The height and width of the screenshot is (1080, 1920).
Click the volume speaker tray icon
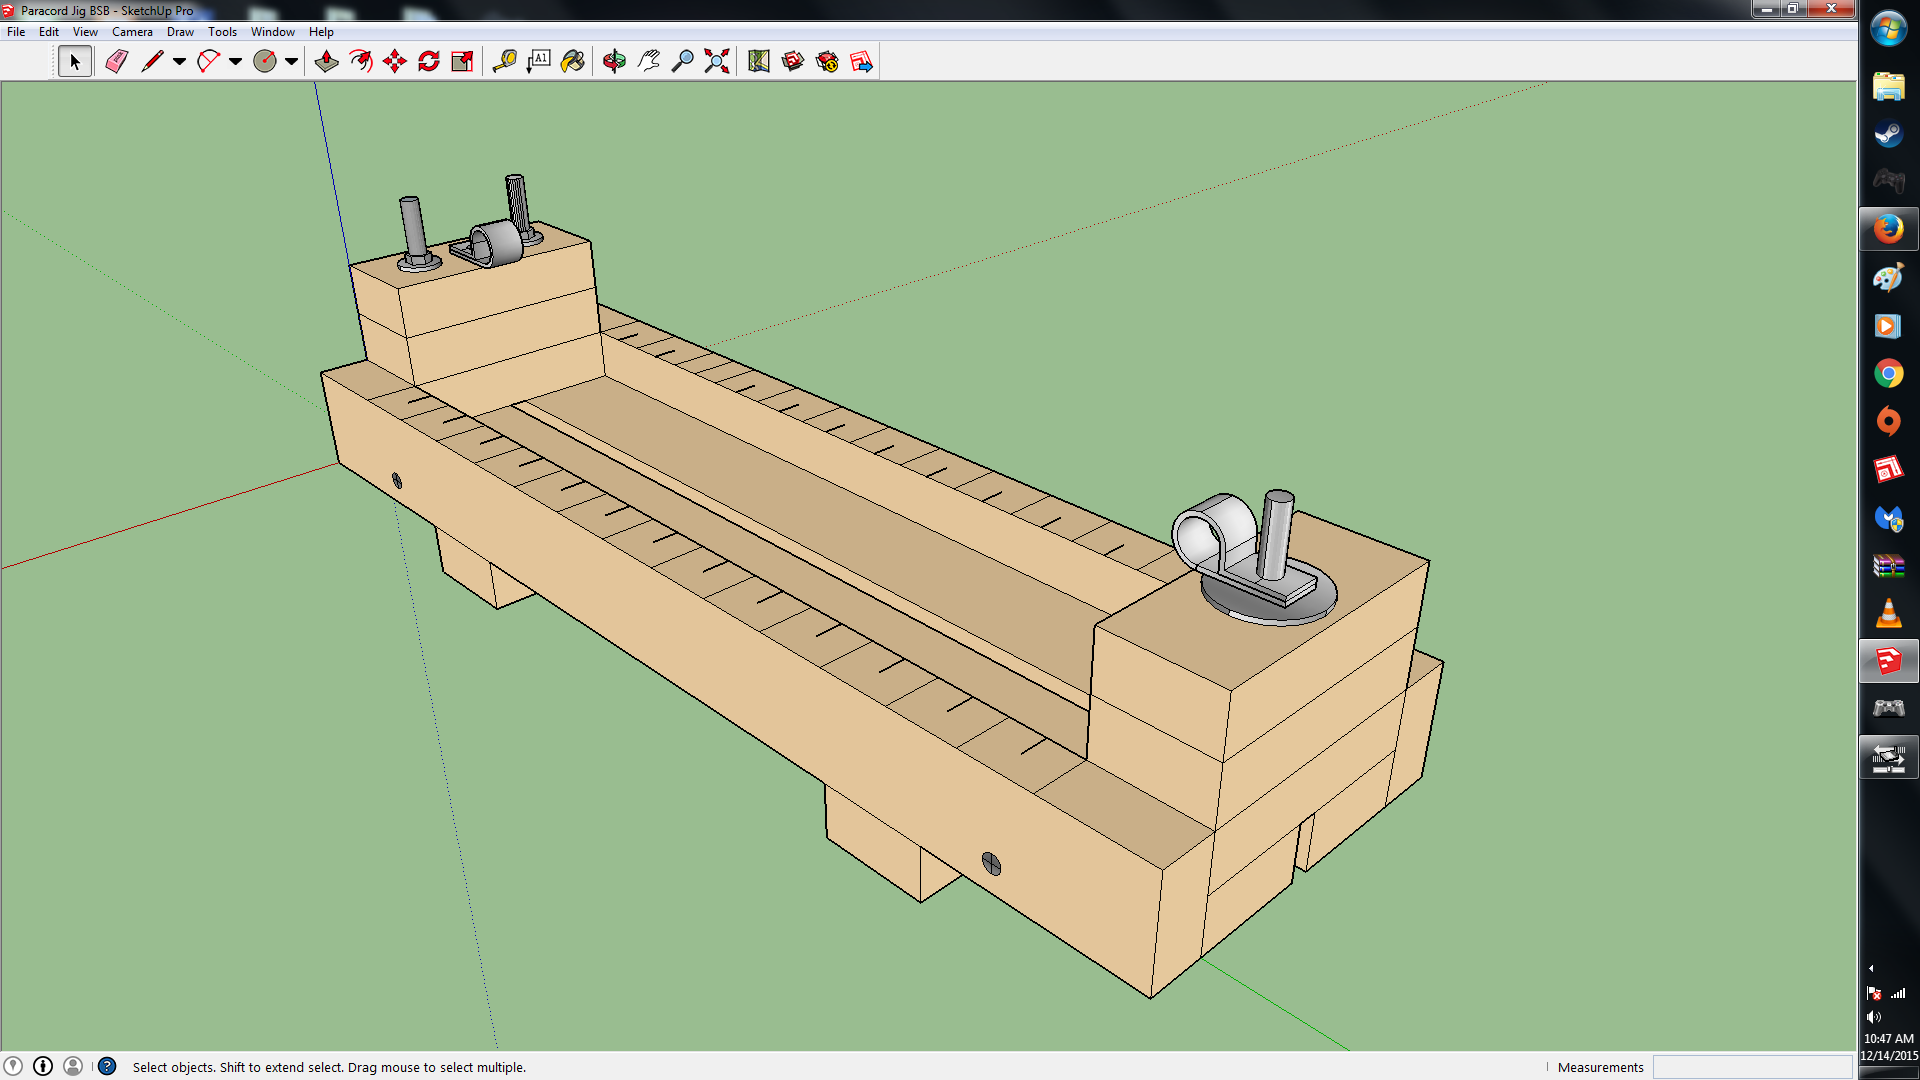(x=1873, y=1017)
